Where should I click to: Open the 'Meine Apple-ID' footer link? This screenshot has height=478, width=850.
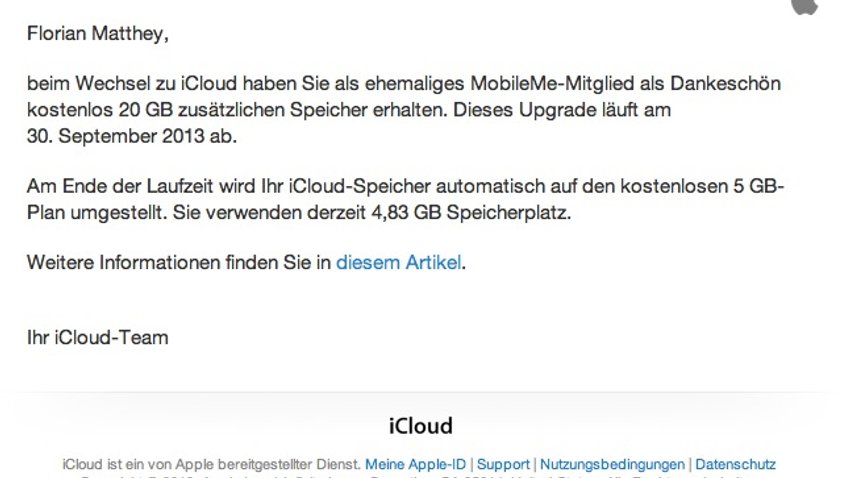click(415, 464)
